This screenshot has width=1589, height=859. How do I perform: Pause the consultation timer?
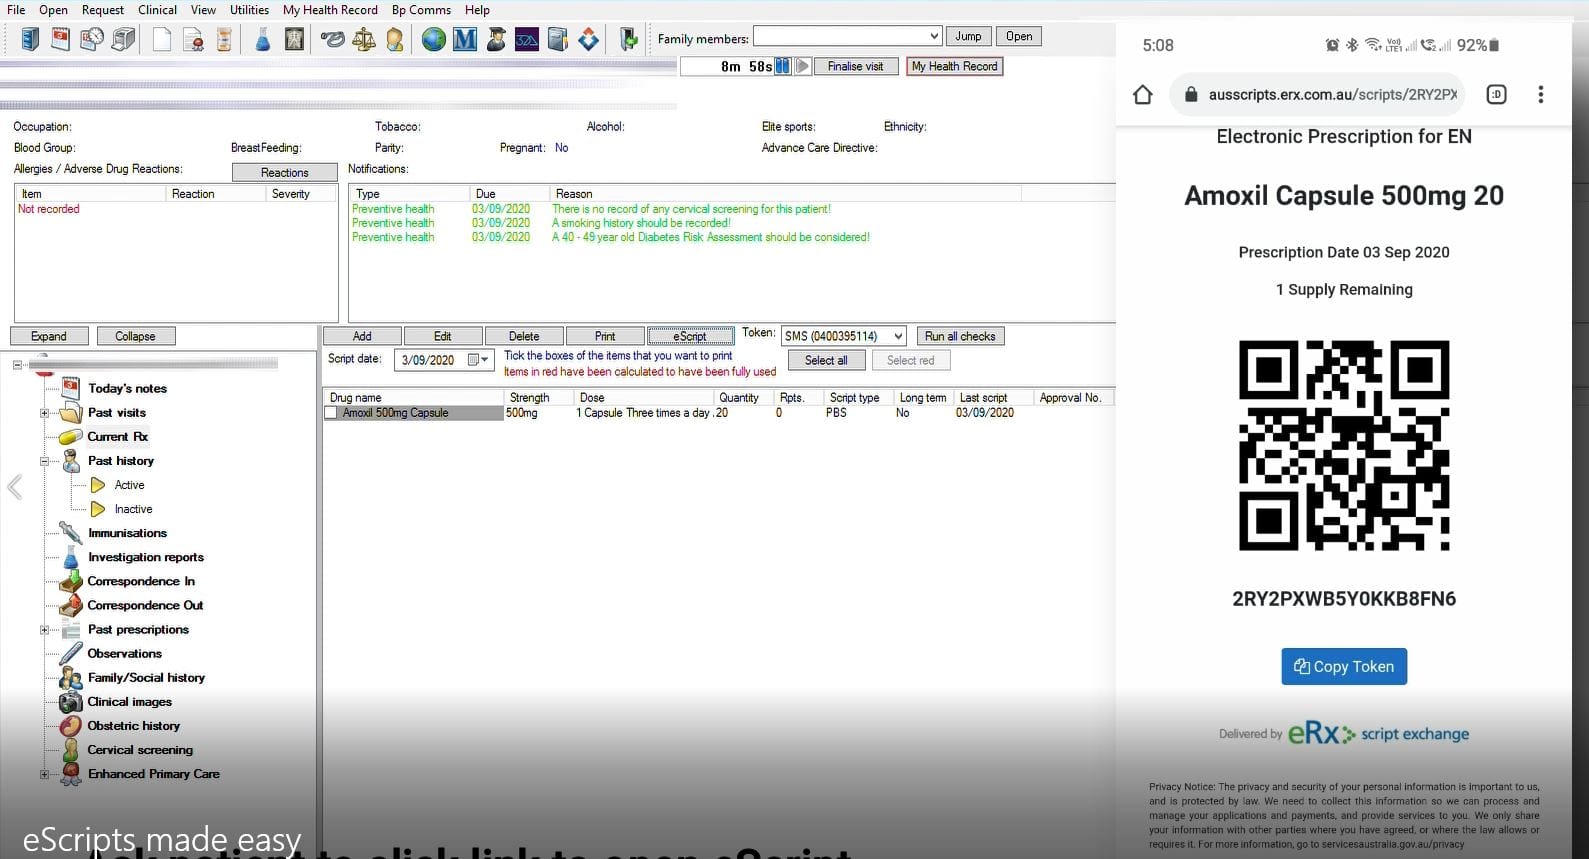click(x=783, y=66)
